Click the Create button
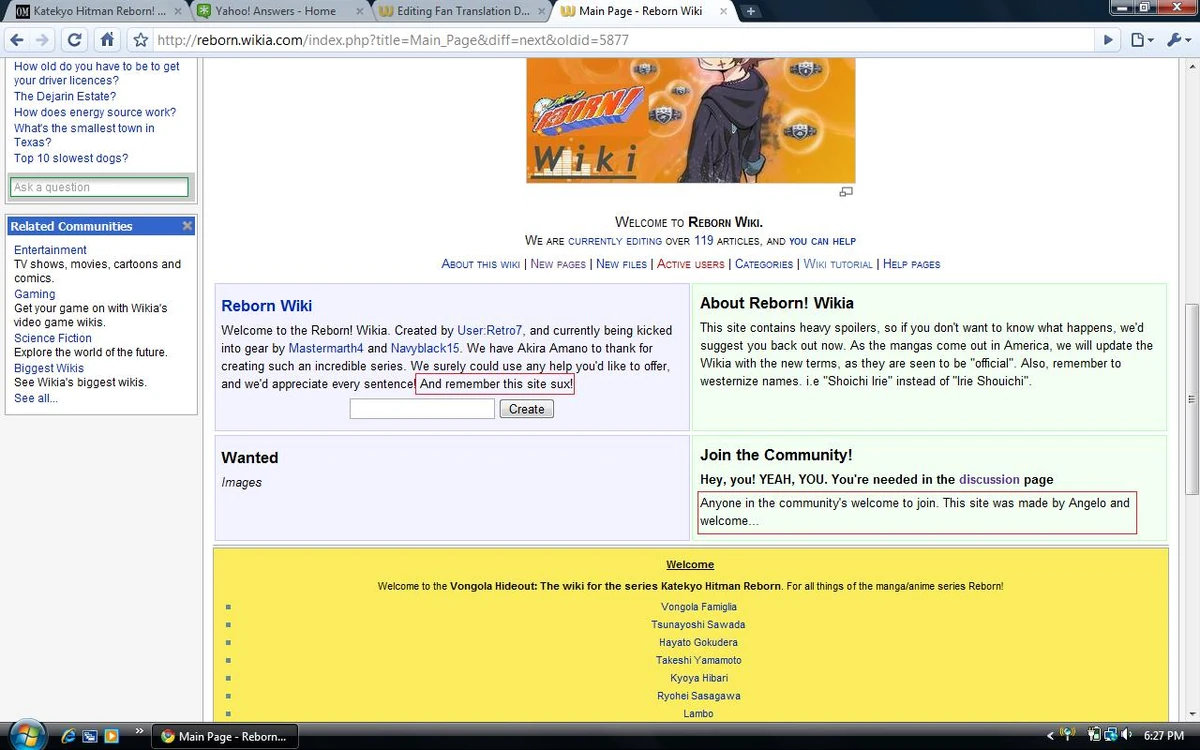 (526, 409)
